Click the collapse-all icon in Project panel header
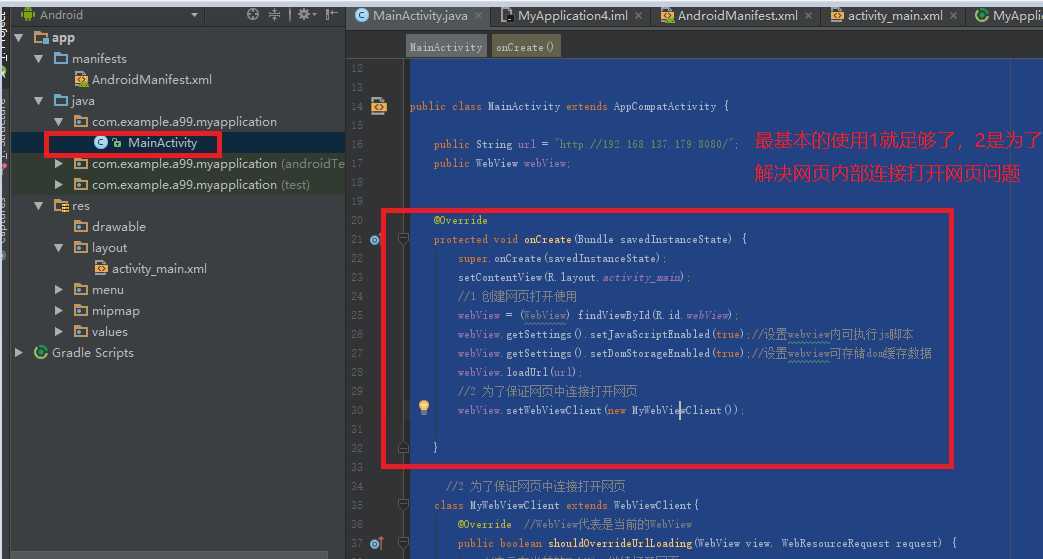The width and height of the screenshot is (1043, 559). point(274,15)
